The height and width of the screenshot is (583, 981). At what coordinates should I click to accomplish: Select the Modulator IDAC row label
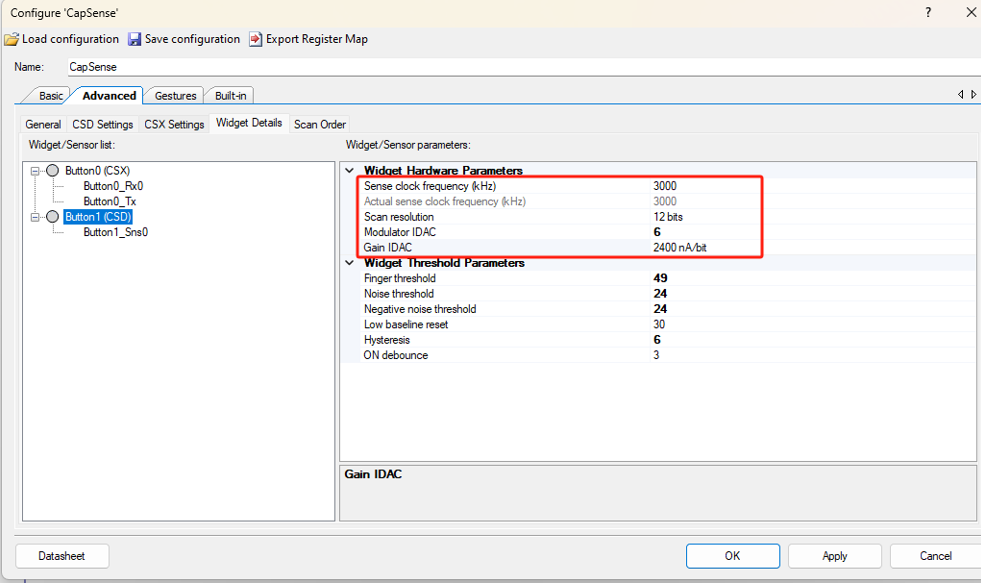[x=400, y=232]
